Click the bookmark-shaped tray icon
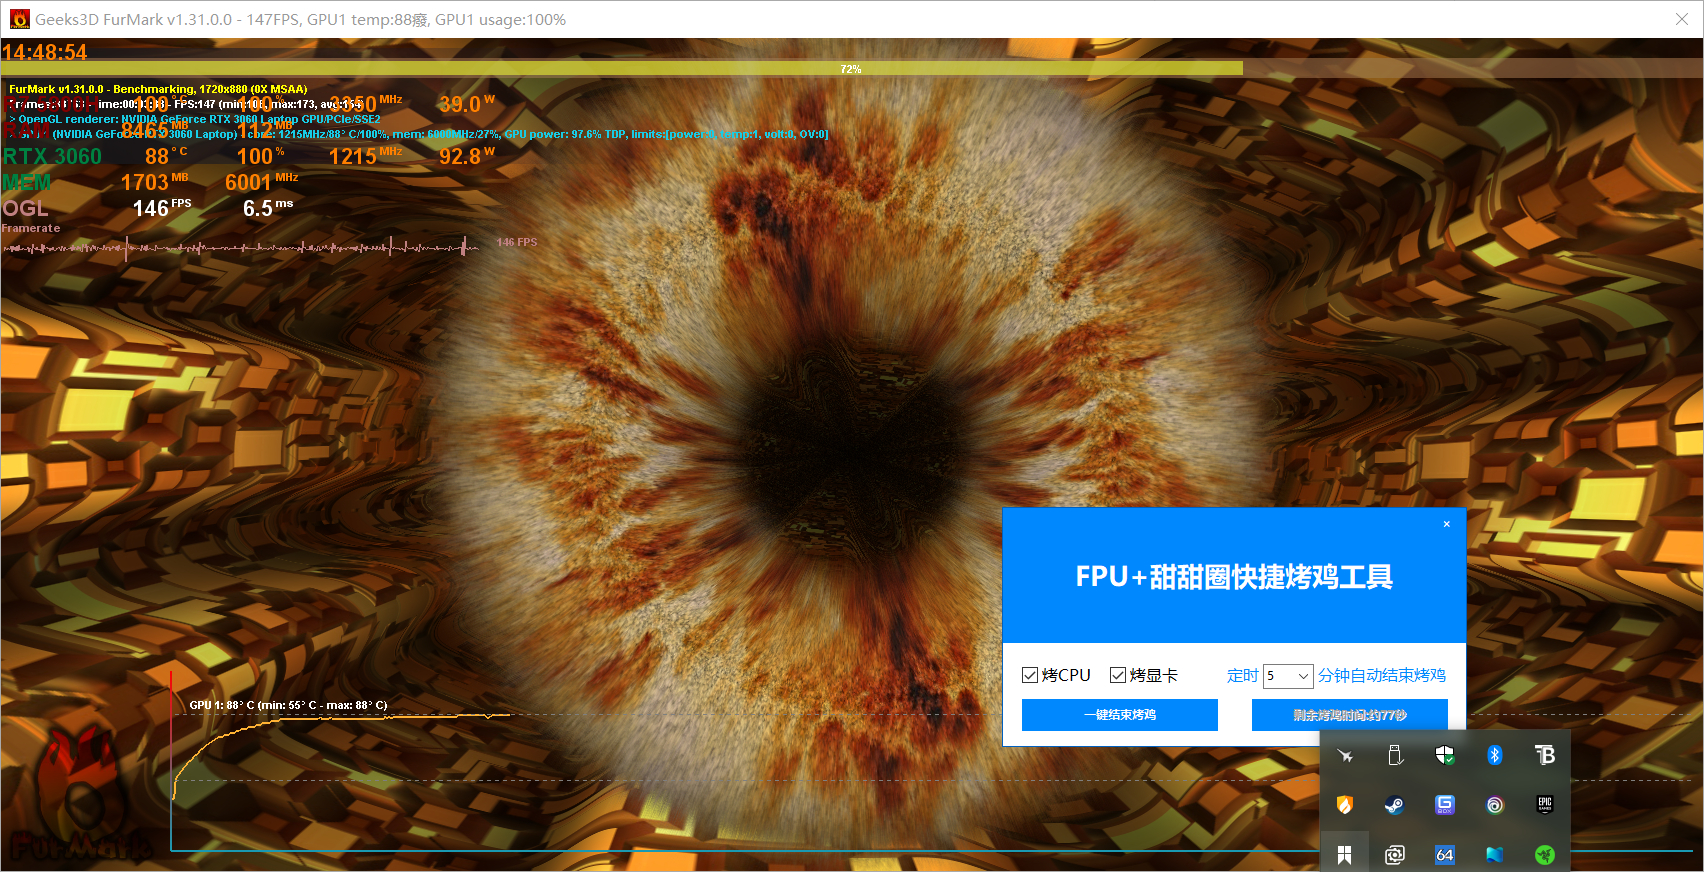 [1345, 855]
